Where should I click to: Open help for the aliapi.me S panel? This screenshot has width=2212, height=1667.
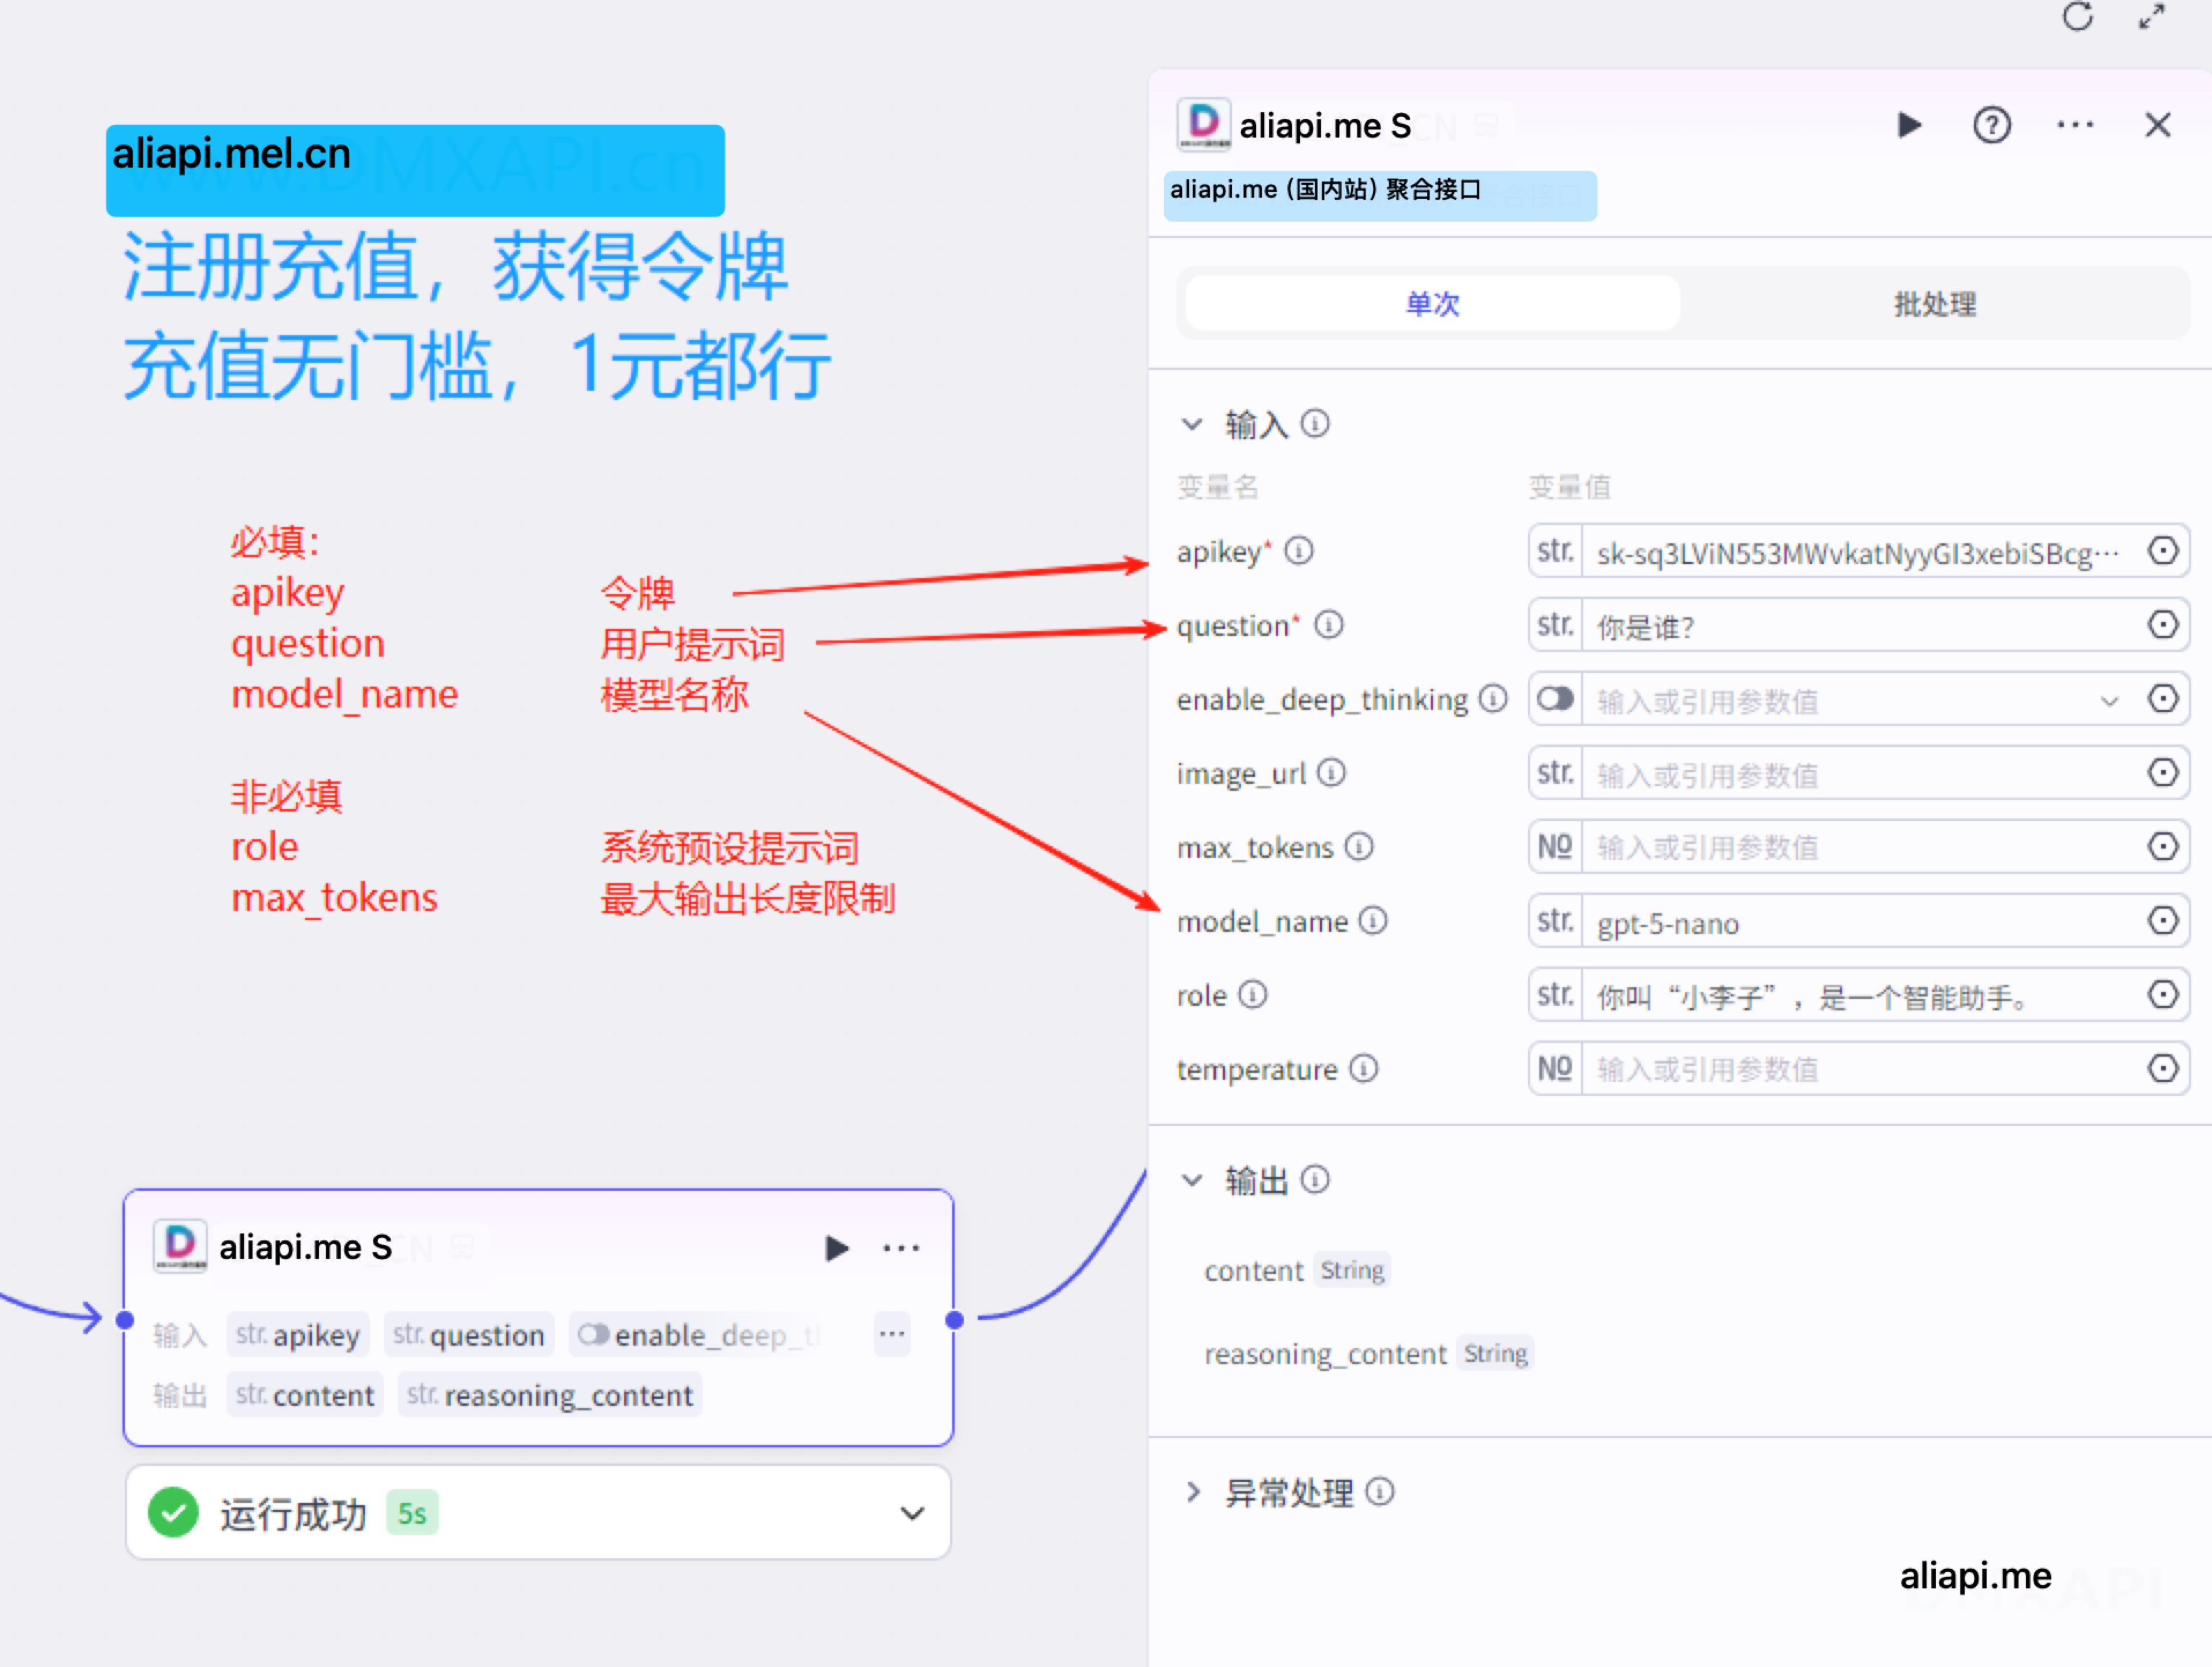(1991, 125)
